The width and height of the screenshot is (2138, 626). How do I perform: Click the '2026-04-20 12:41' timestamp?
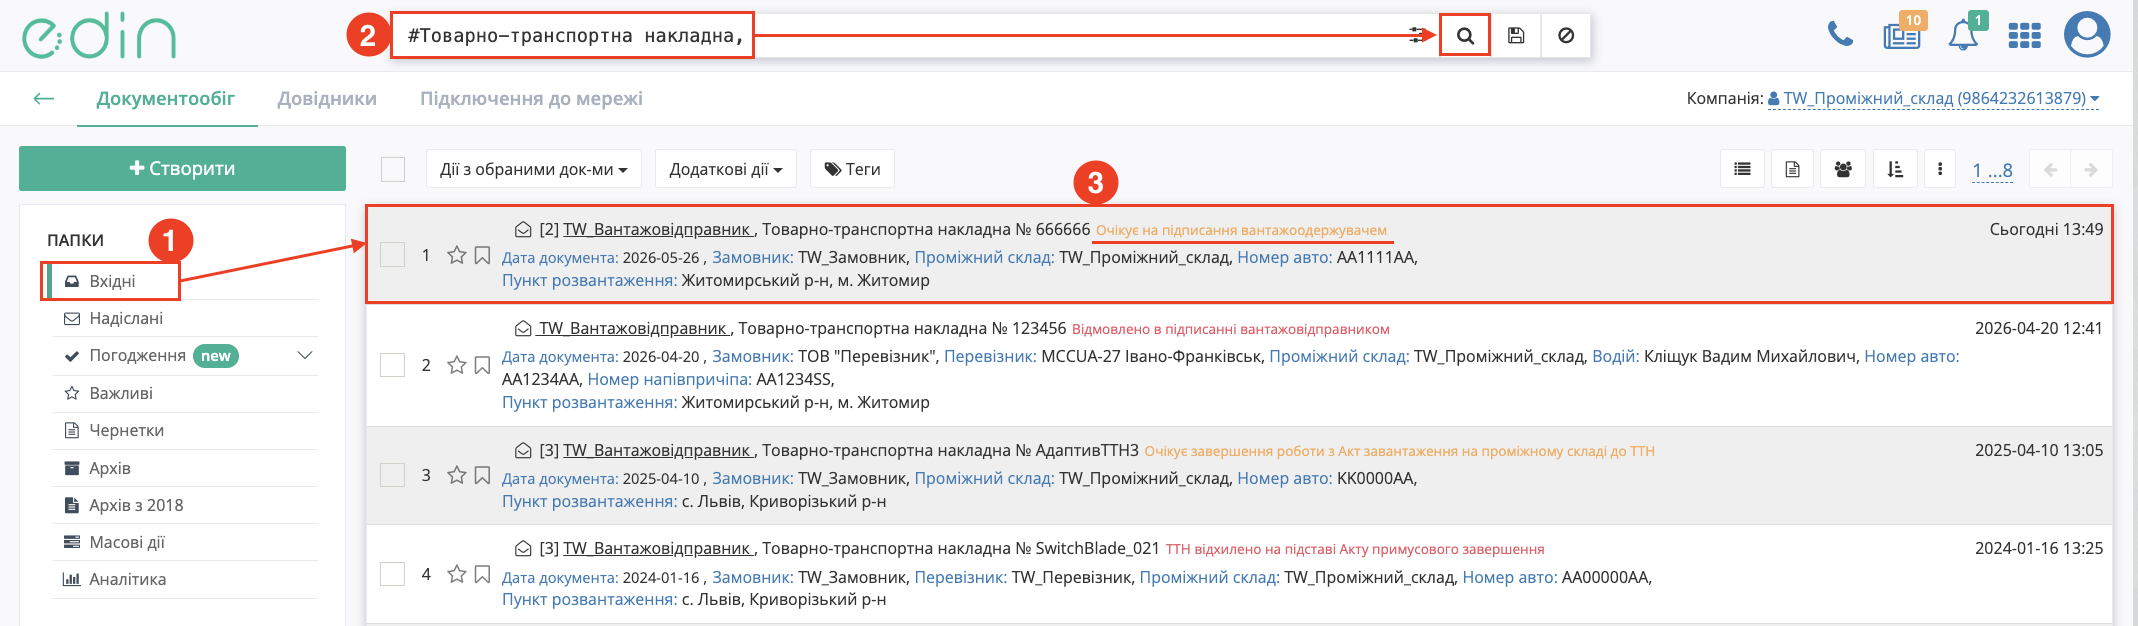pyautogui.click(x=2039, y=328)
